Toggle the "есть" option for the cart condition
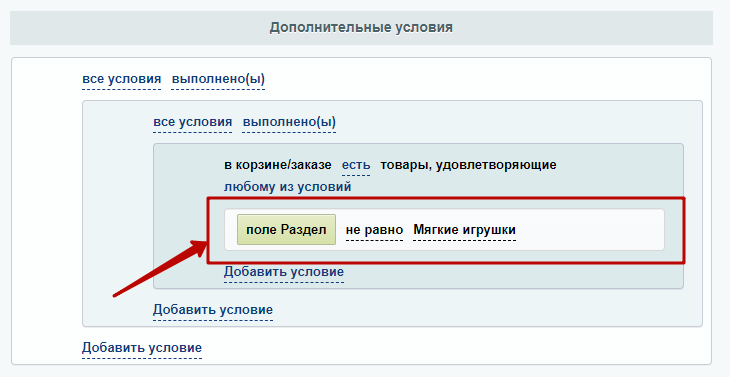 (x=356, y=165)
